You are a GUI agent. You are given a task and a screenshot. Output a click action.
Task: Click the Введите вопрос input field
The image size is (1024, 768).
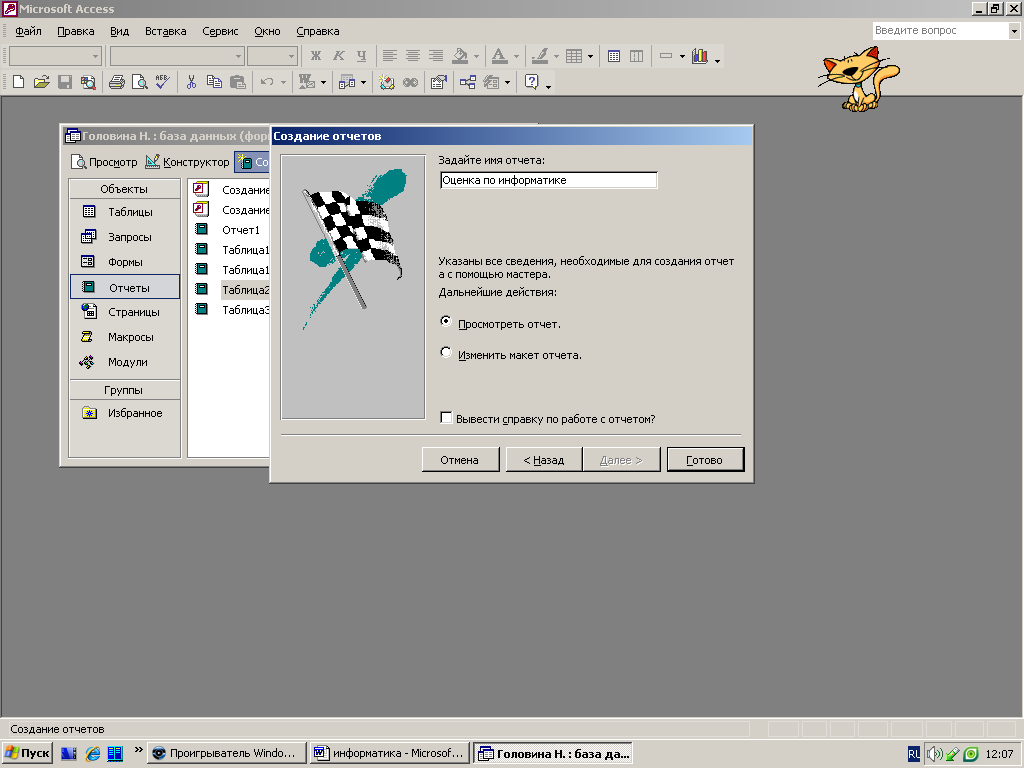tap(941, 31)
